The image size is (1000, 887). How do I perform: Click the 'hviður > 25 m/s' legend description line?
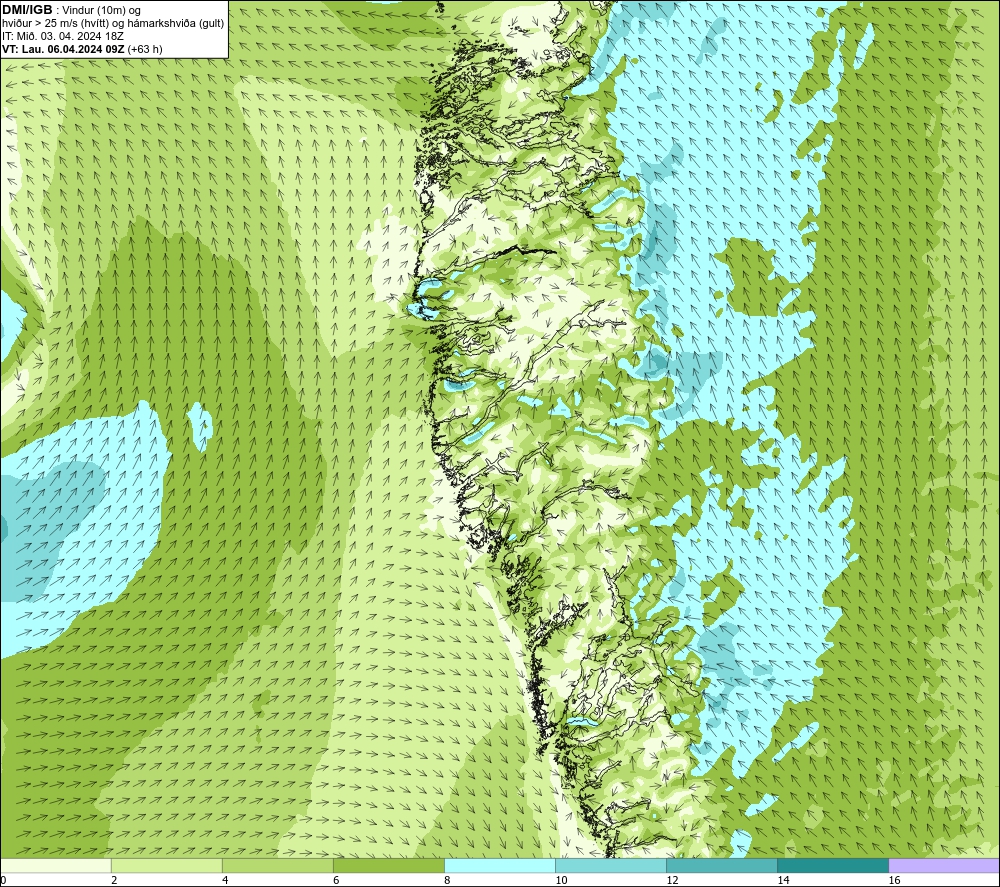113,24
